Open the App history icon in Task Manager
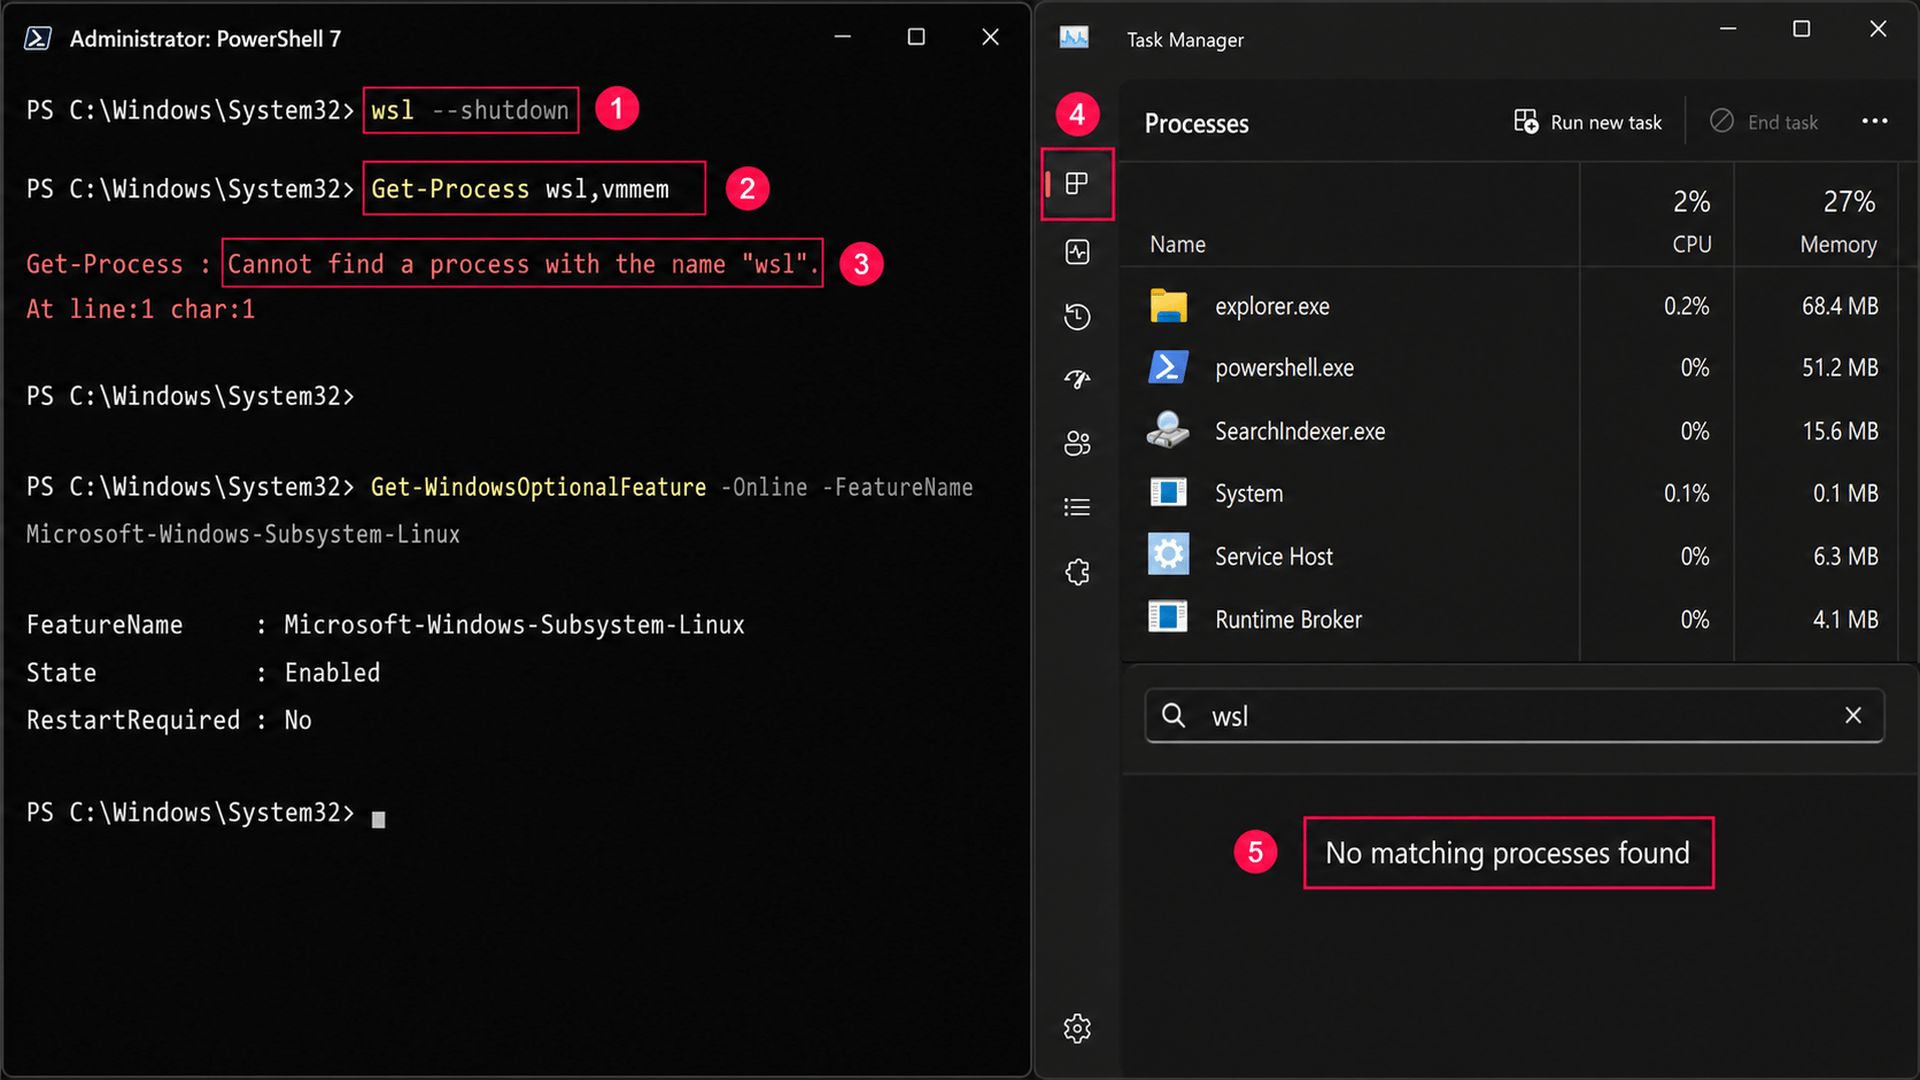Viewport: 1920px width, 1080px height. [1077, 317]
